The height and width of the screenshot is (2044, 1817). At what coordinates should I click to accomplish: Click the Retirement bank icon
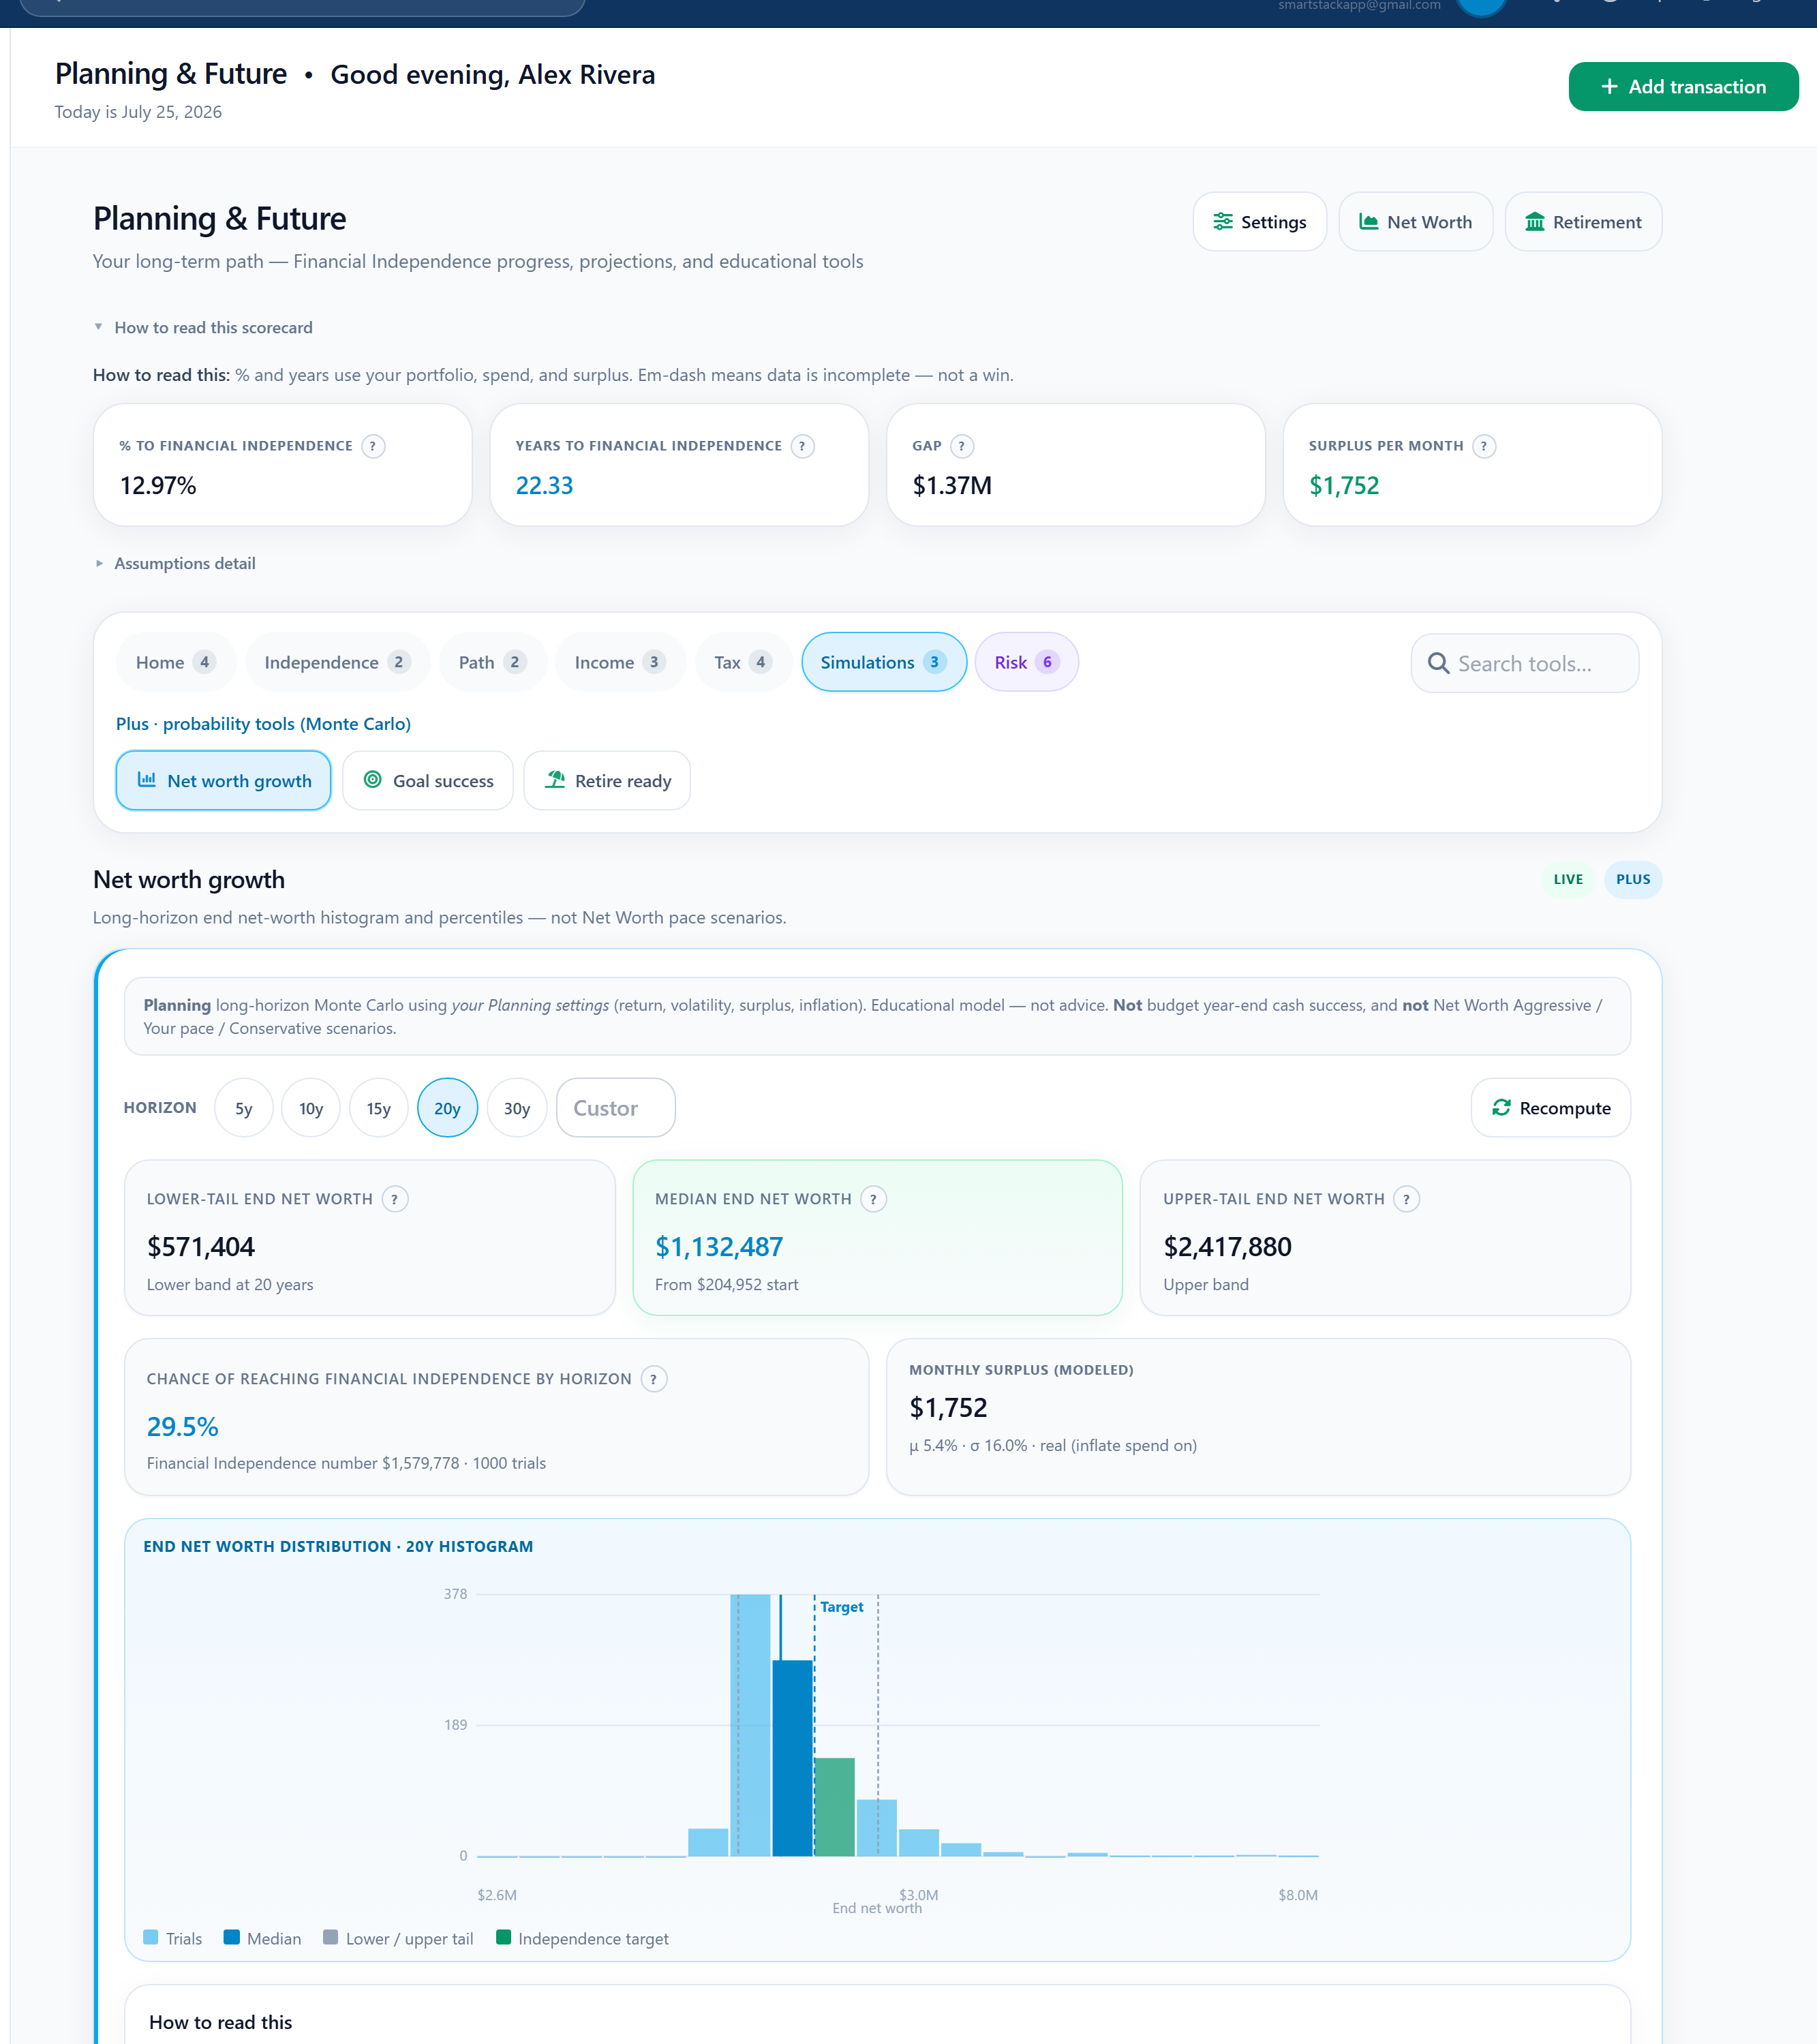tap(1535, 222)
